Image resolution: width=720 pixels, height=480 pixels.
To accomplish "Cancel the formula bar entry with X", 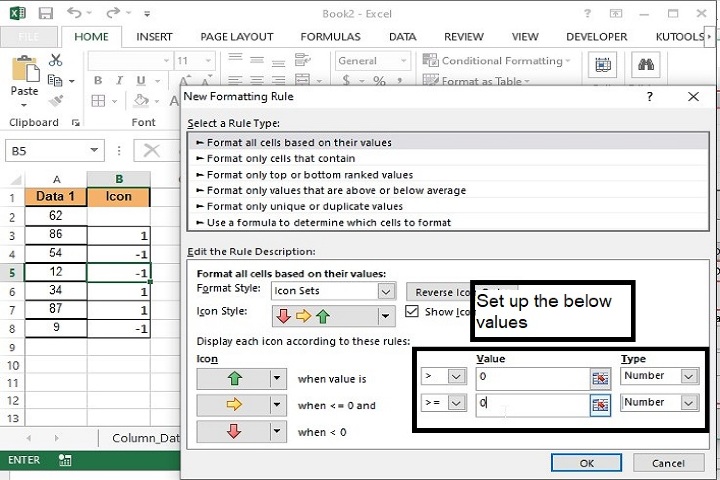I will coord(151,150).
